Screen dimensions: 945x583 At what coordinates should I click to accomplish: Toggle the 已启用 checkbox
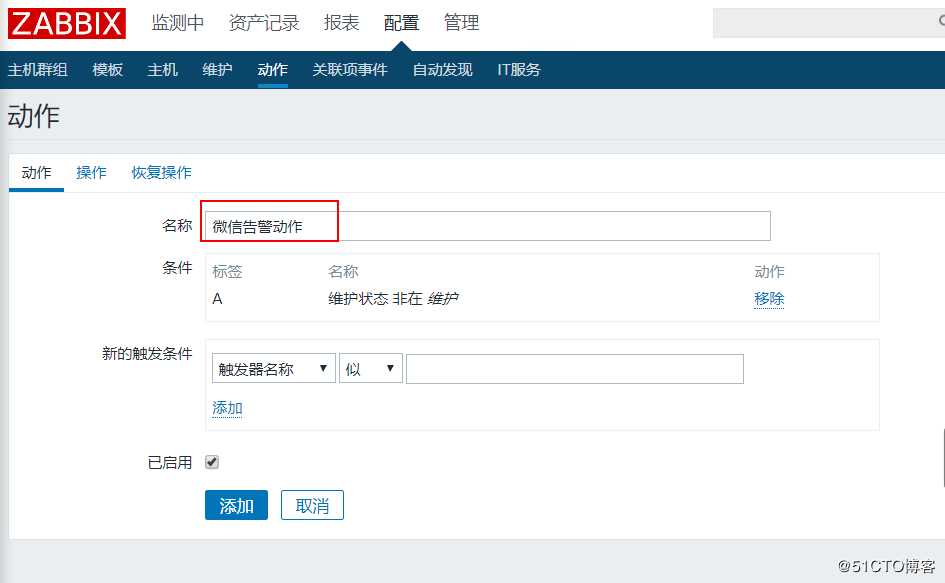point(212,462)
